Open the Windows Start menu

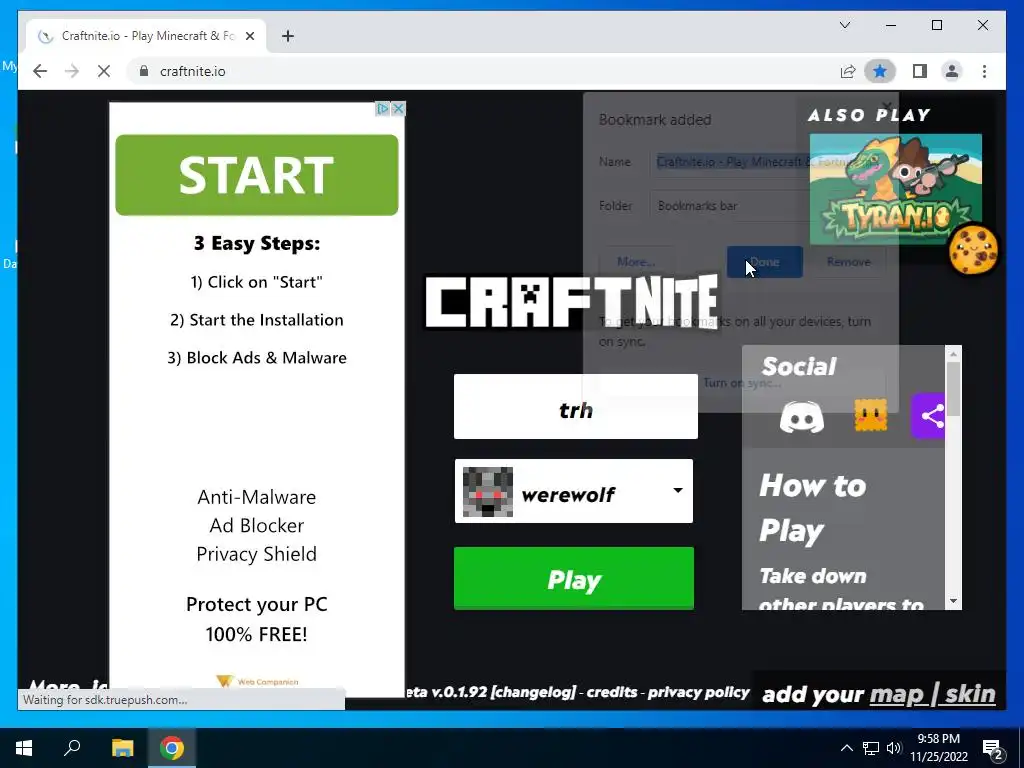pos(24,748)
